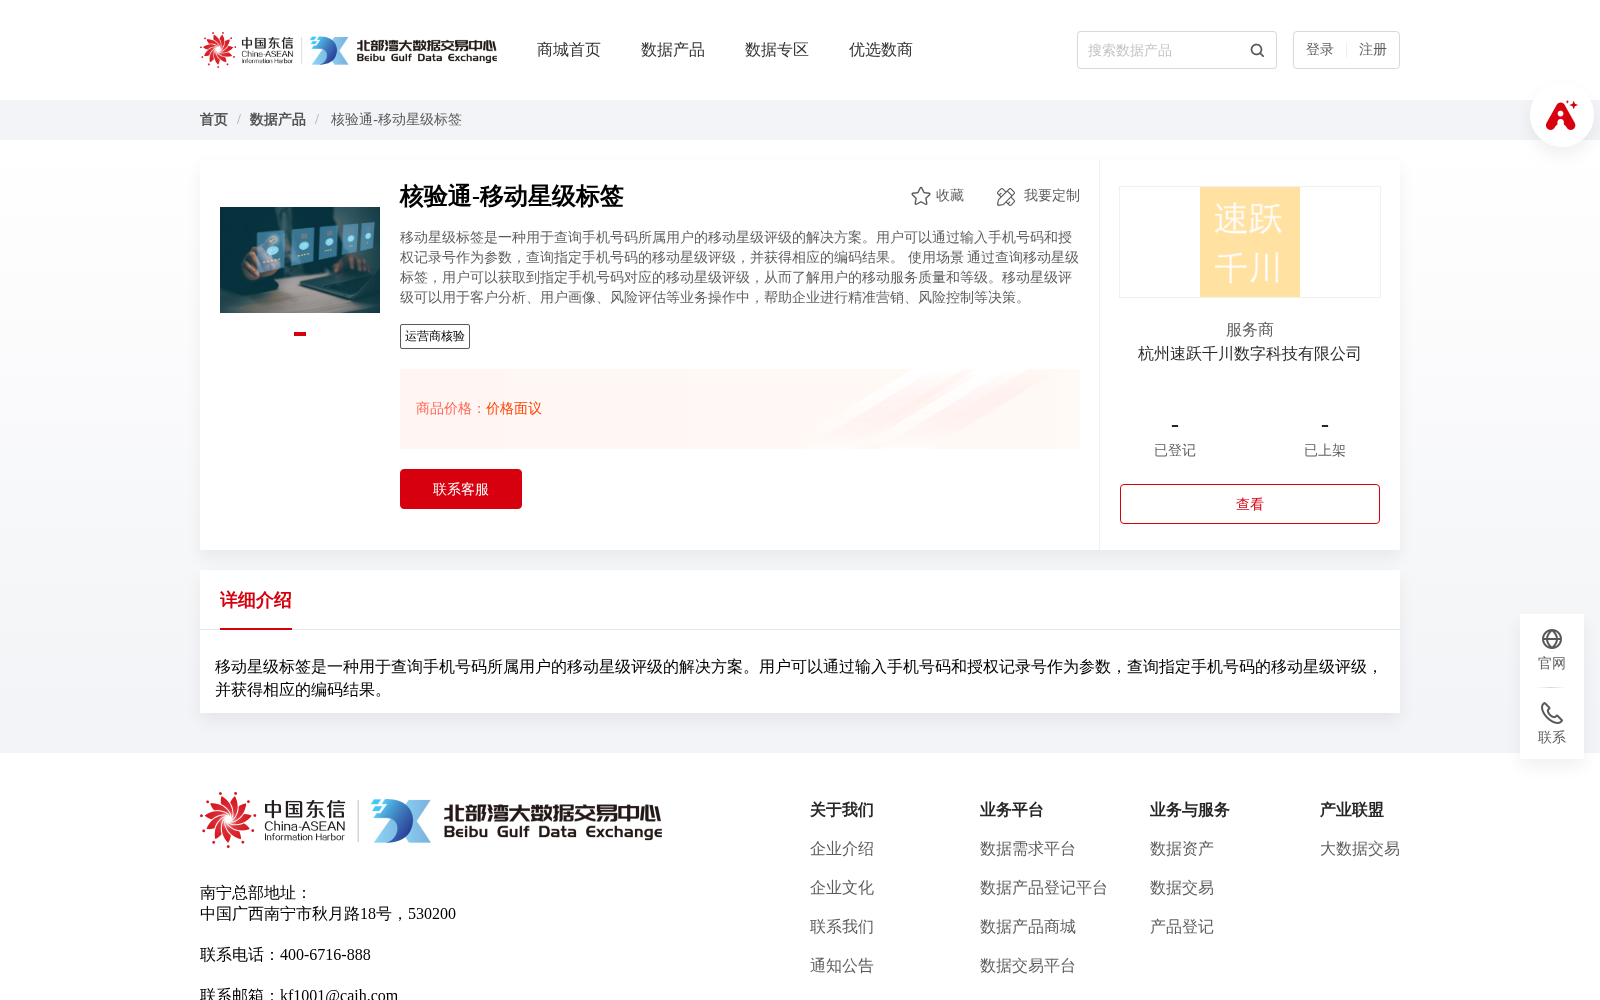Open 企业文化 footer link

coord(842,888)
